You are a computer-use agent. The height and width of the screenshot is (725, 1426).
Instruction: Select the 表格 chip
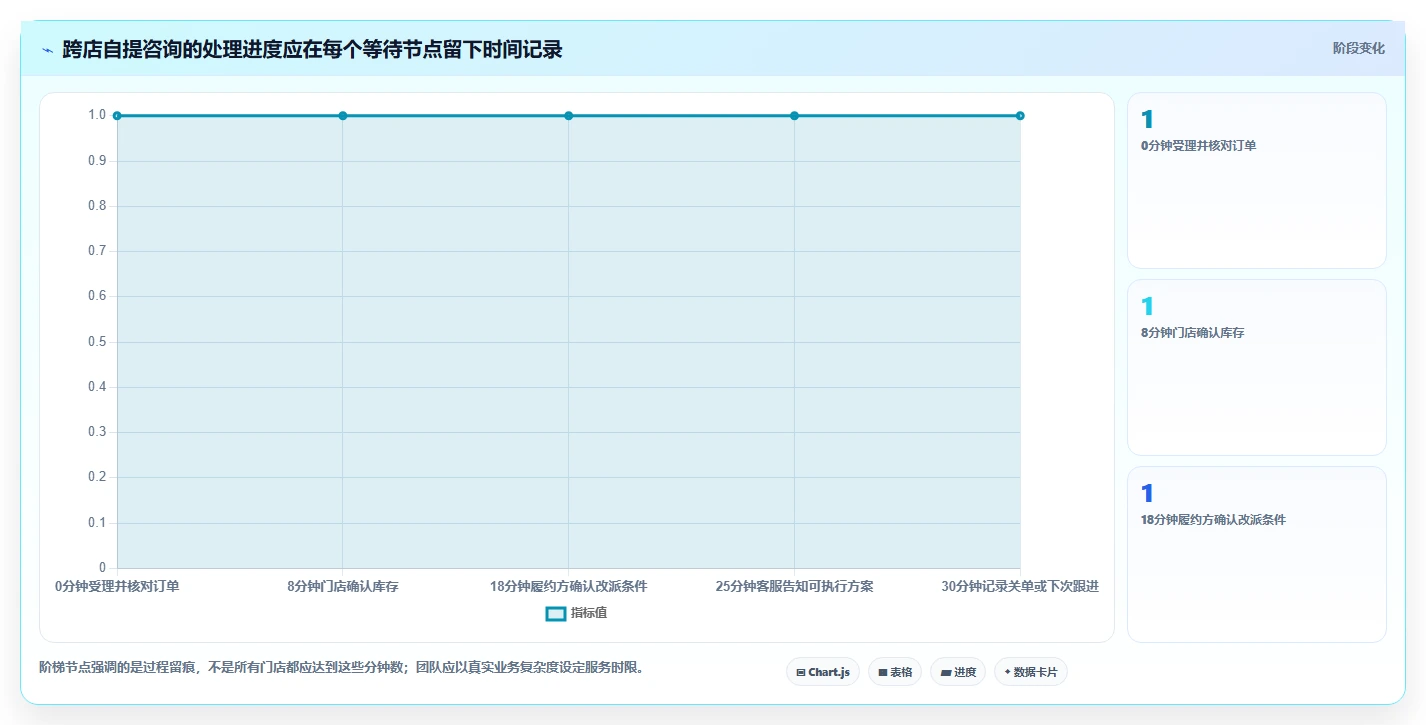895,672
